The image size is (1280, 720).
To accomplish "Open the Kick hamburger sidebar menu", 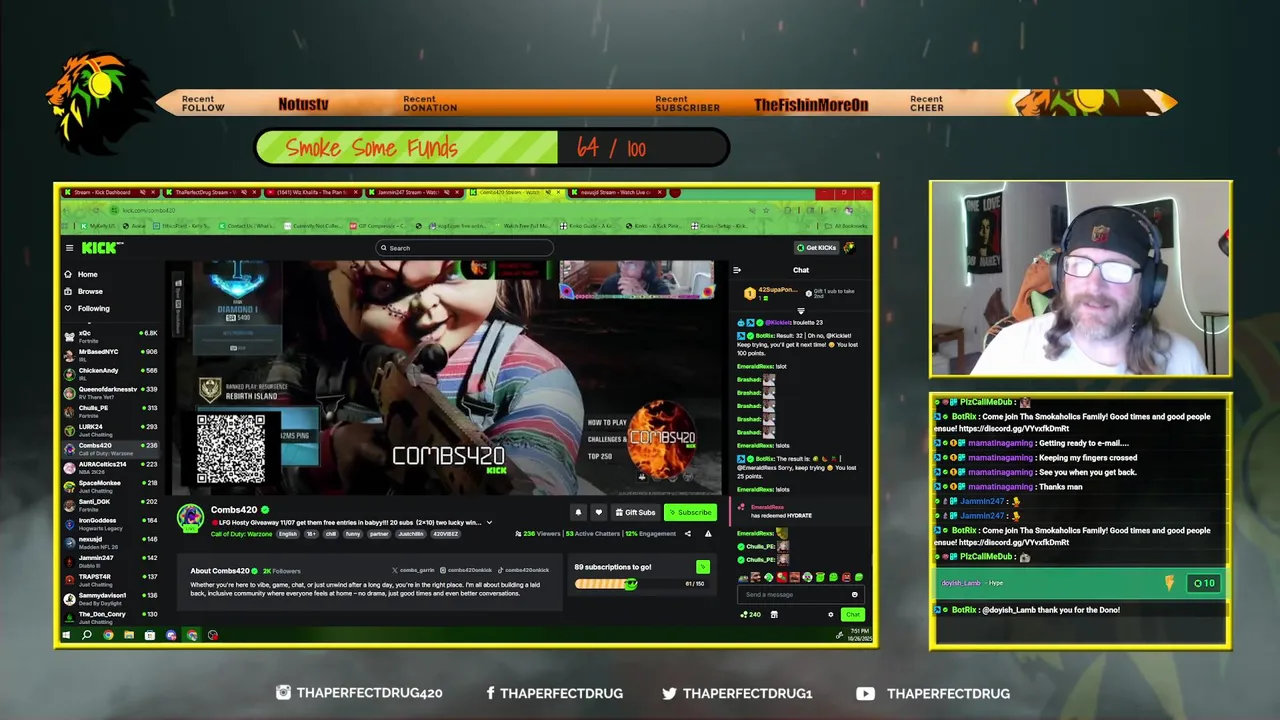I will [69, 248].
